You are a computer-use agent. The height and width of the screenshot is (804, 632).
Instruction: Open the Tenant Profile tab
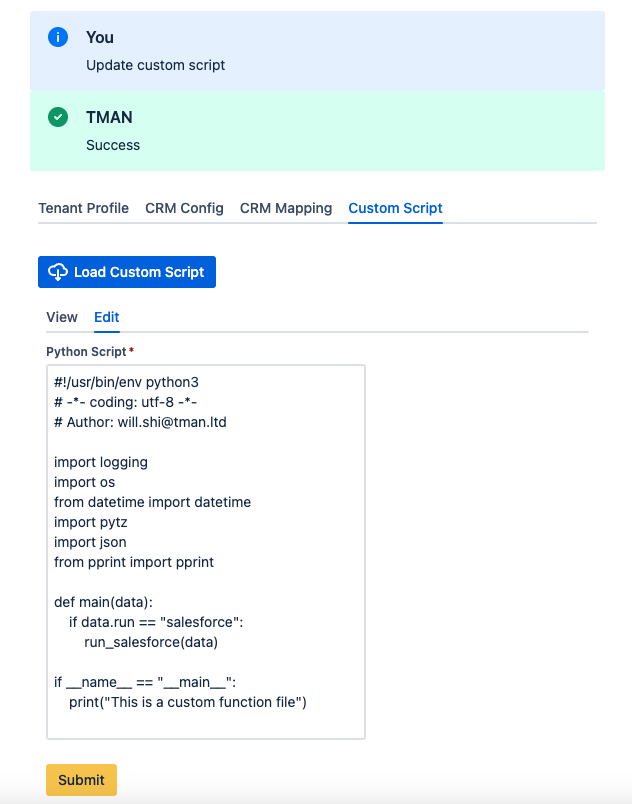click(x=84, y=208)
